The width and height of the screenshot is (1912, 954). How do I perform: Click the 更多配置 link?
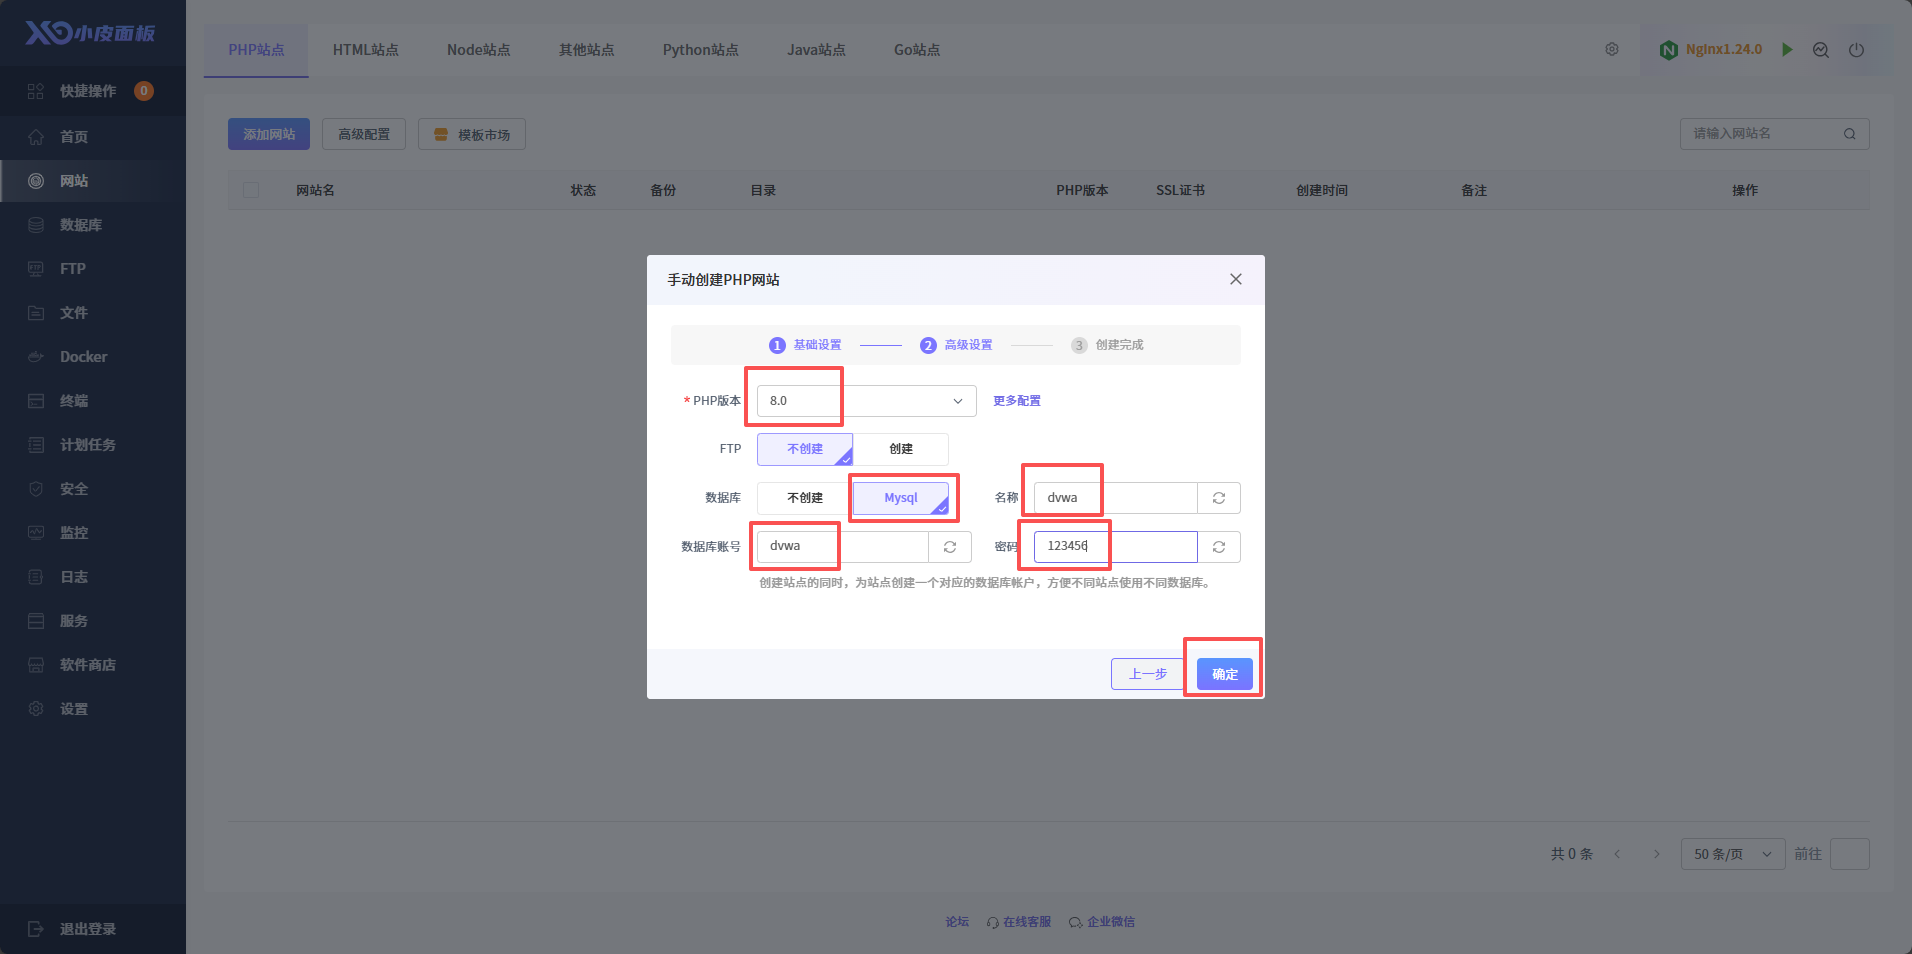click(1016, 401)
